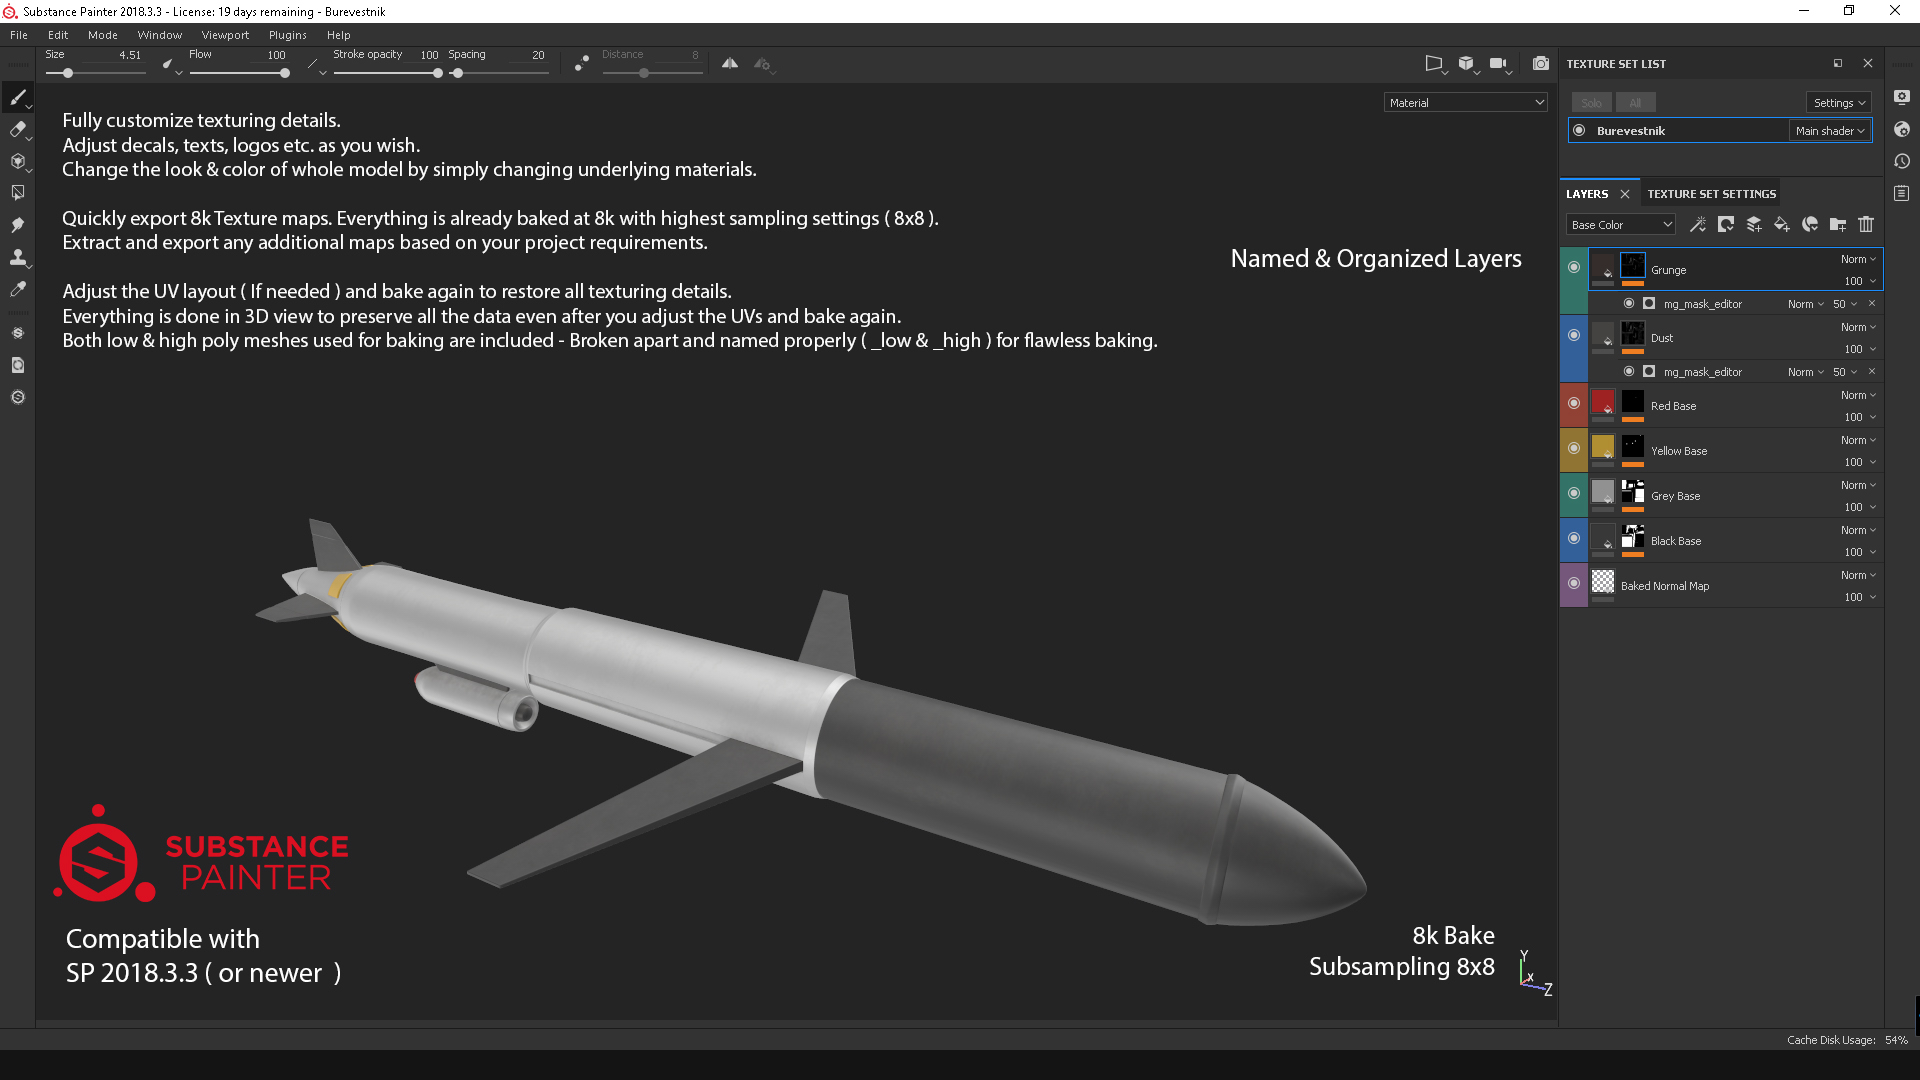Open the Plugins menu
The height and width of the screenshot is (1080, 1920).
287,34
